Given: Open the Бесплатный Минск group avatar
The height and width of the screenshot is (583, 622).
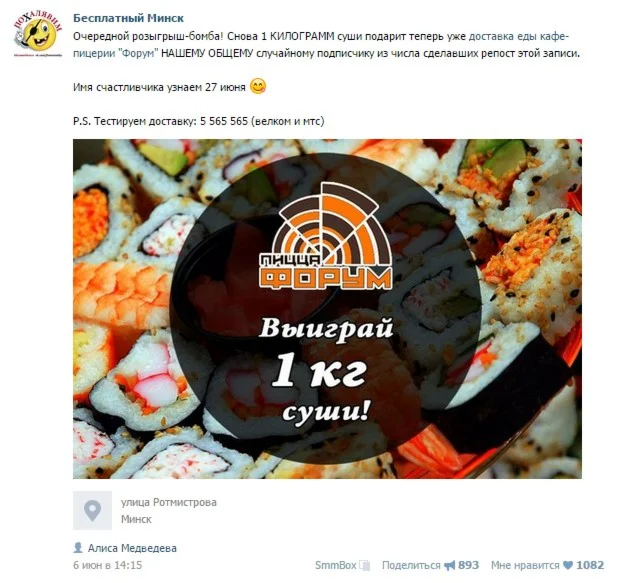Looking at the screenshot, I should tap(38, 35).
